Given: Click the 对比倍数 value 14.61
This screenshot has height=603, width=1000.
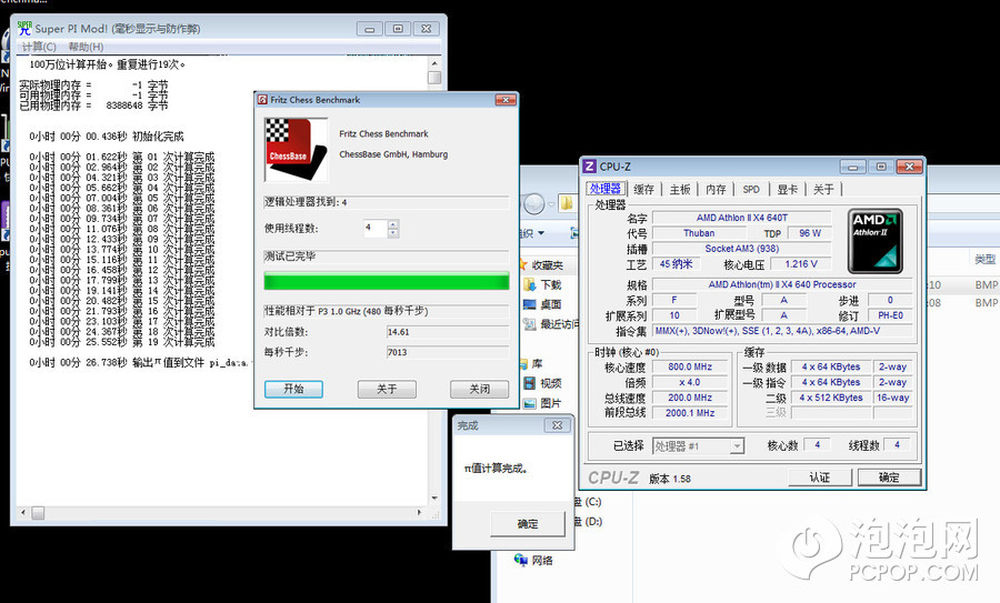Looking at the screenshot, I should (448, 332).
